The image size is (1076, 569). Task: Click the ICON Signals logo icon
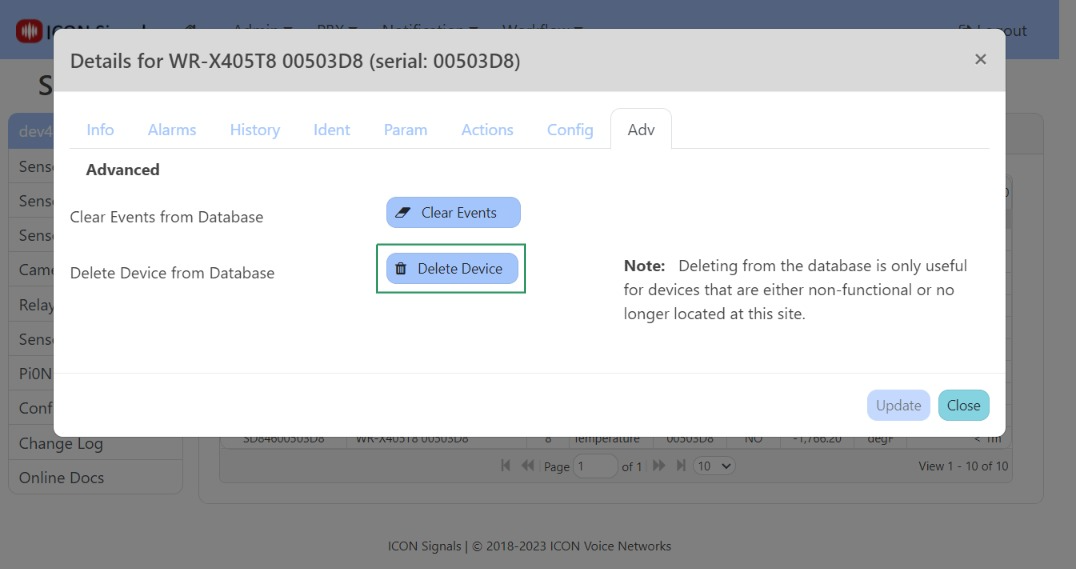[29, 31]
